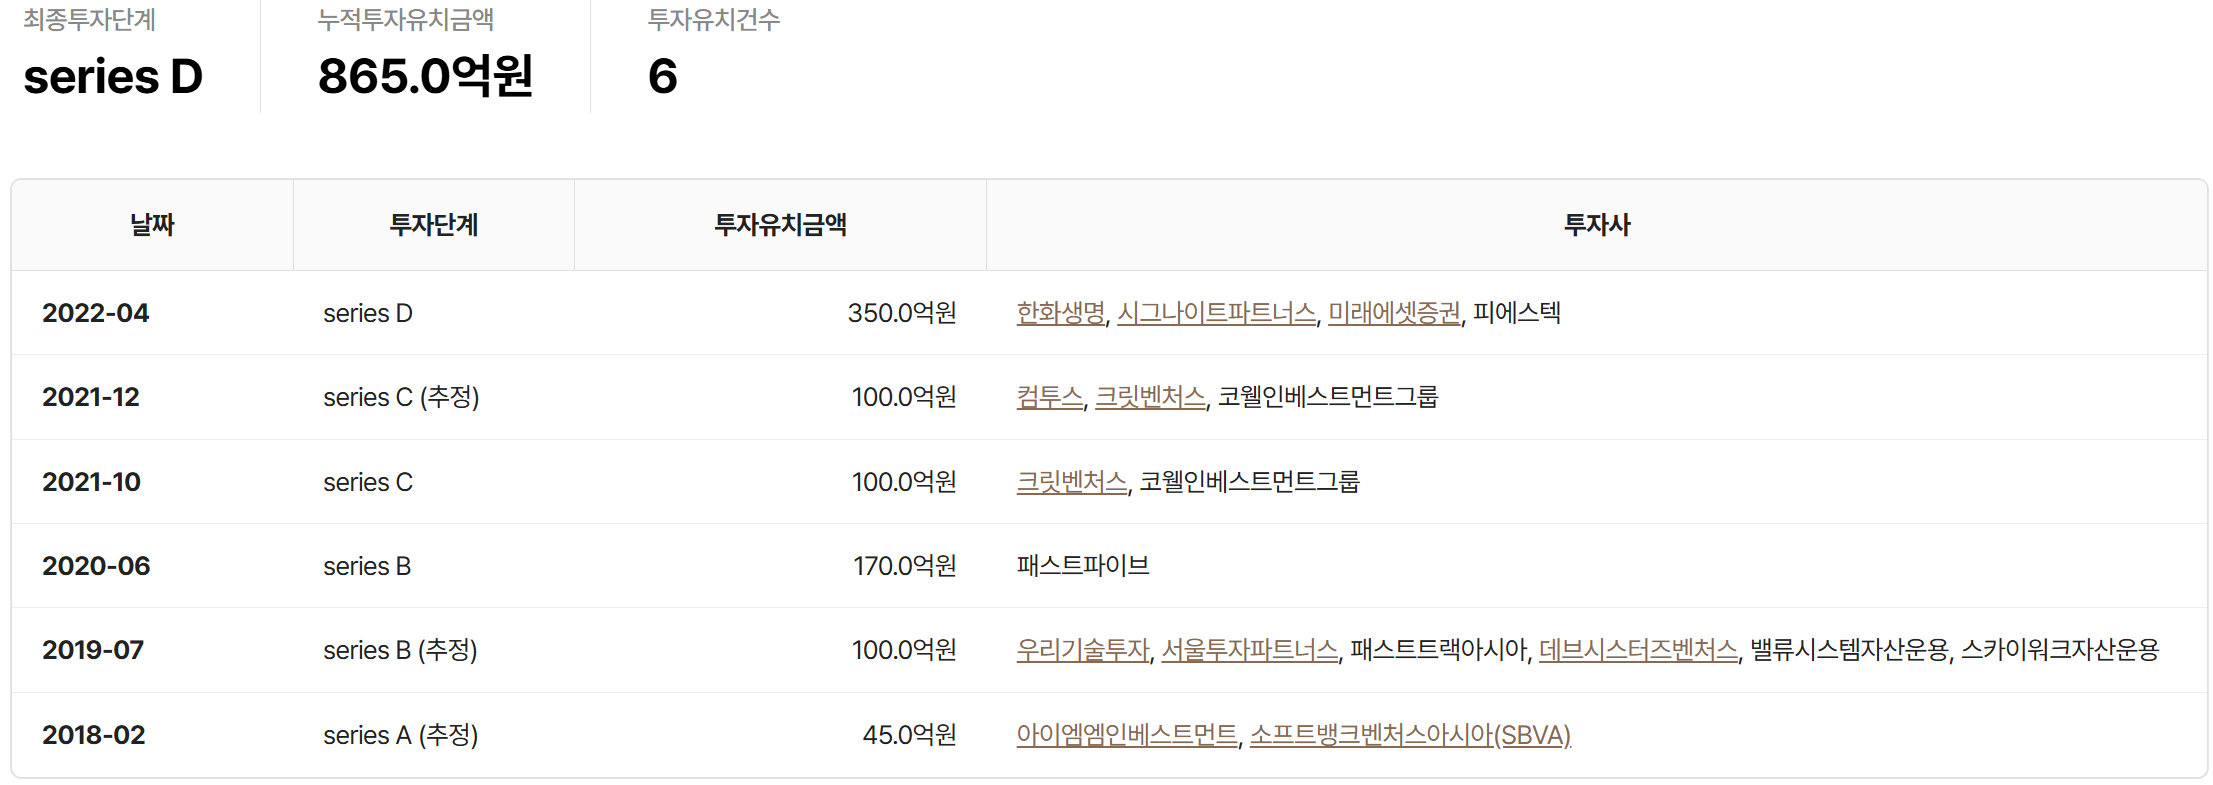Click the 865.0억원 cumulative amount value
Image resolution: width=2213 pixels, height=785 pixels.
[425, 76]
